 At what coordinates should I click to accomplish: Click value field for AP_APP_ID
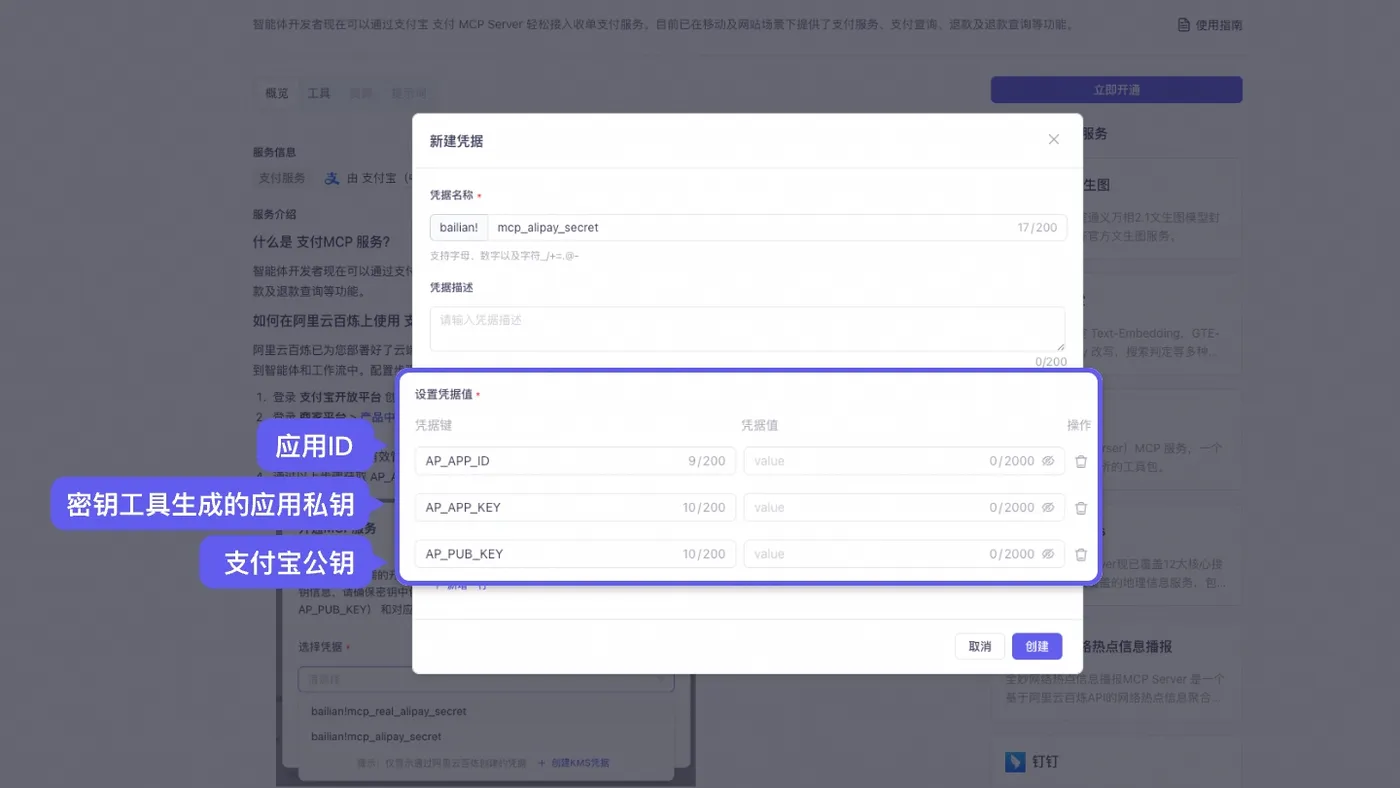pos(904,461)
